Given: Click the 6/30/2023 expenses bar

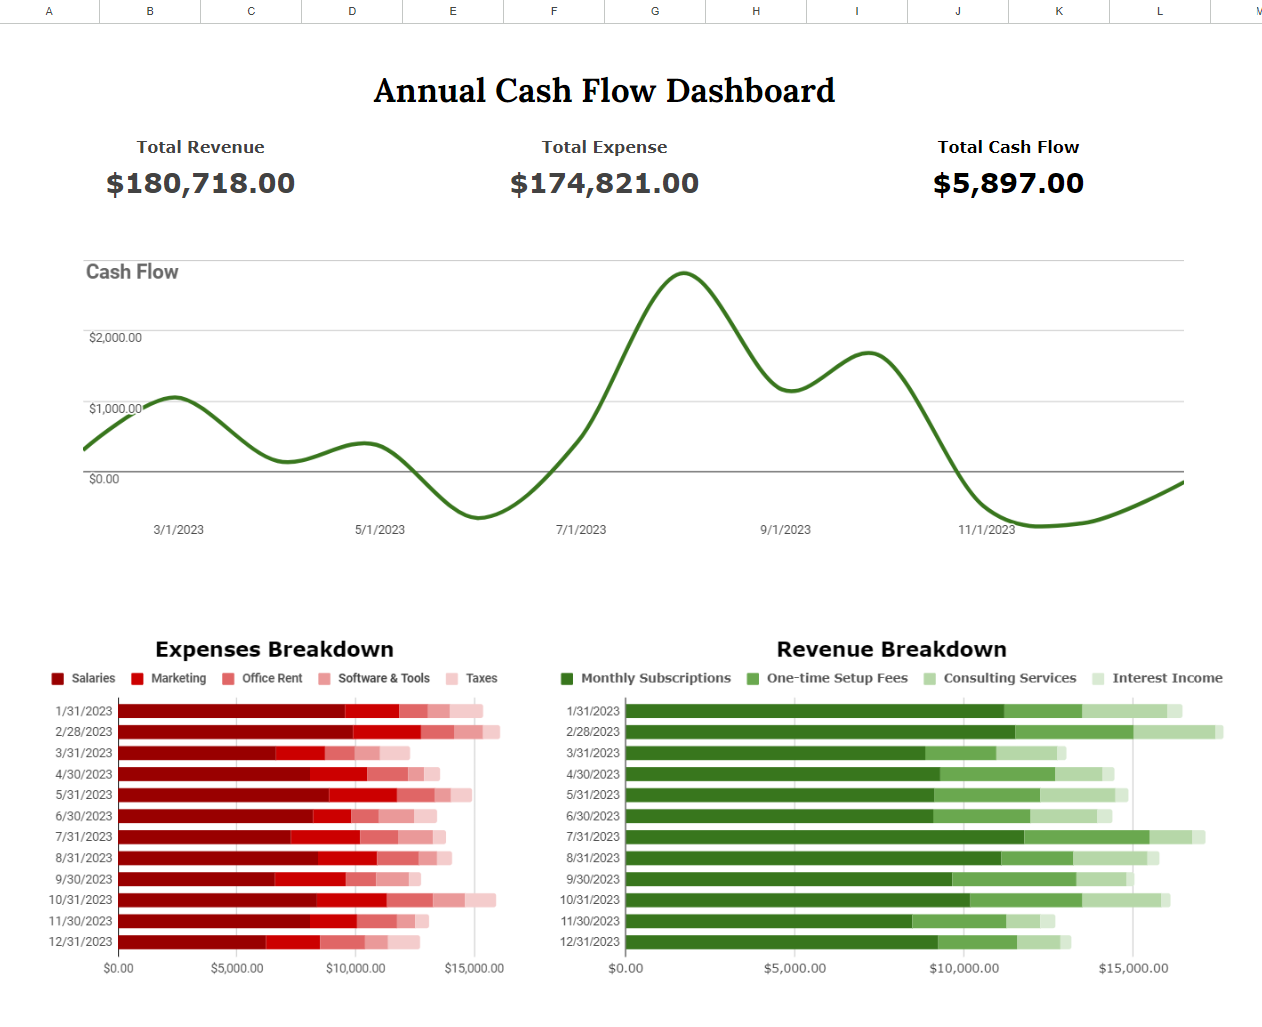Looking at the screenshot, I should click(277, 816).
